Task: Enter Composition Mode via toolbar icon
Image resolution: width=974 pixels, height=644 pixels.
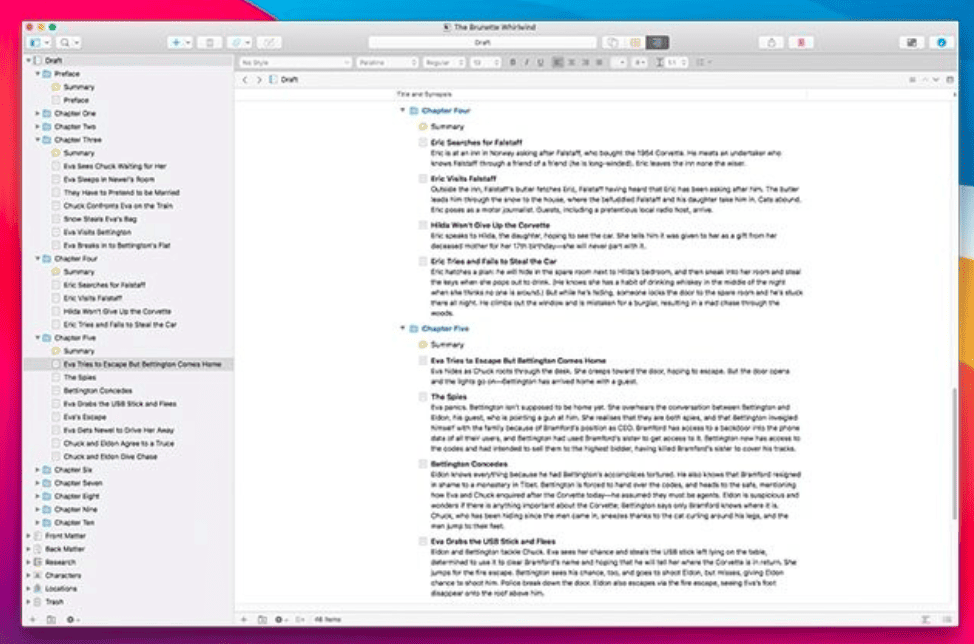Action: (911, 42)
